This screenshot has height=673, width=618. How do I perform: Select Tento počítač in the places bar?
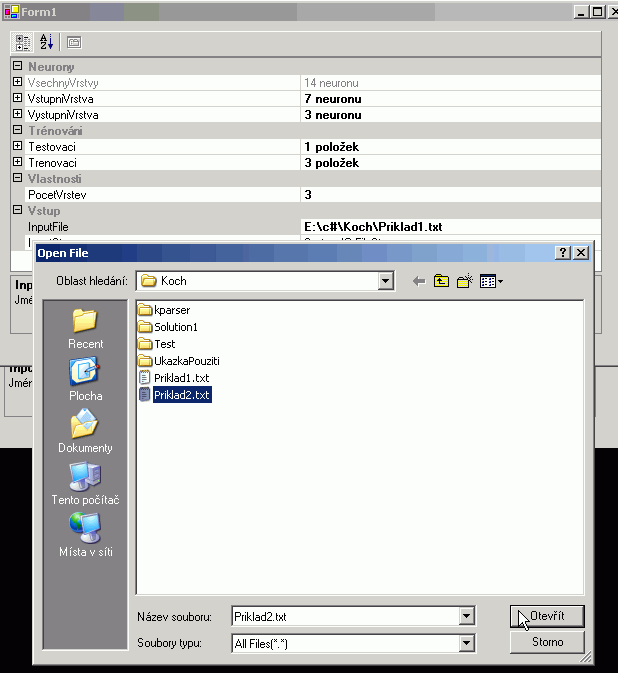85,484
